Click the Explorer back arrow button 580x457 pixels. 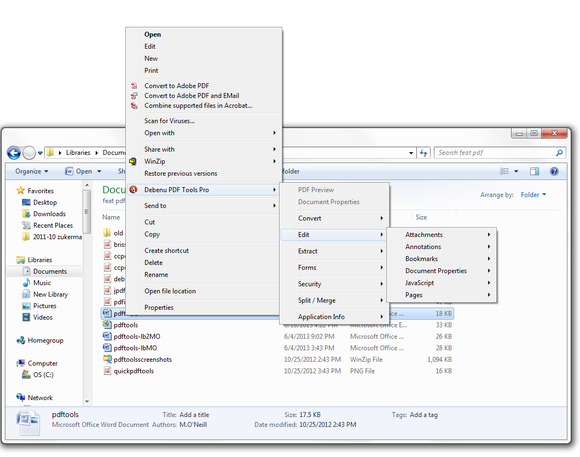(14, 152)
